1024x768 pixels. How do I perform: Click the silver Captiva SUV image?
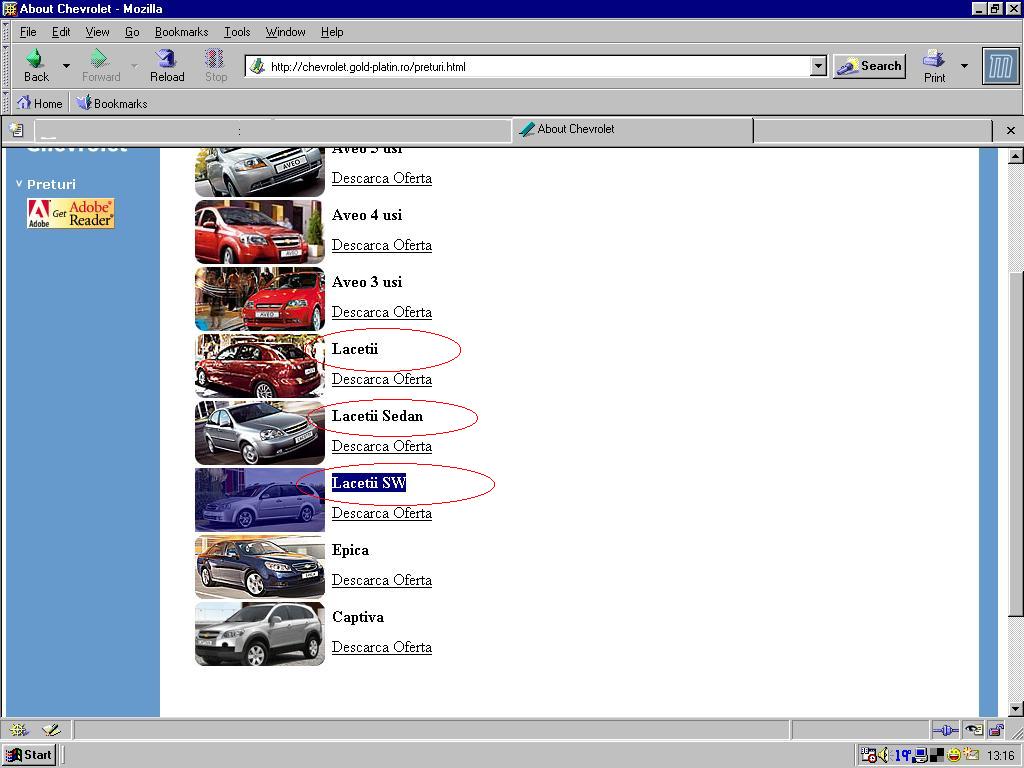(x=260, y=634)
